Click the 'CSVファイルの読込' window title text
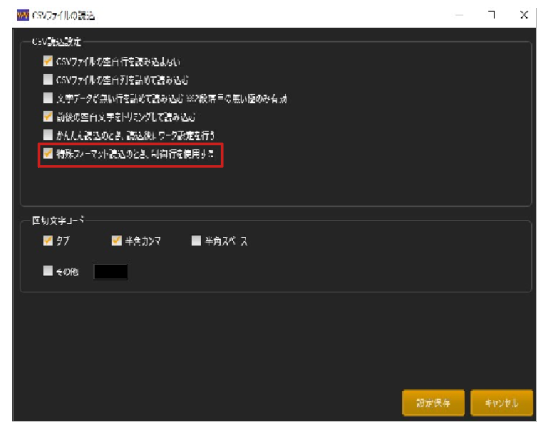This screenshot has height=435, width=549. (x=63, y=16)
